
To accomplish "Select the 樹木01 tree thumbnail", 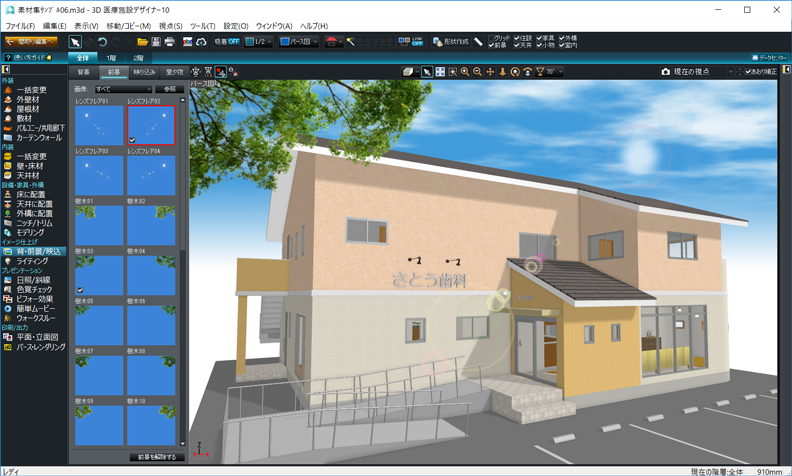I will pos(99,225).
